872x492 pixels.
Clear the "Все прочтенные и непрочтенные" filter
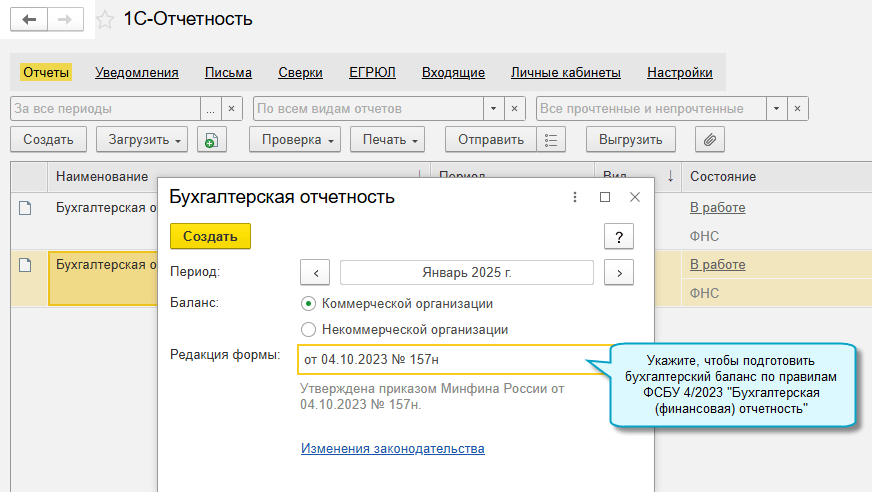click(797, 108)
